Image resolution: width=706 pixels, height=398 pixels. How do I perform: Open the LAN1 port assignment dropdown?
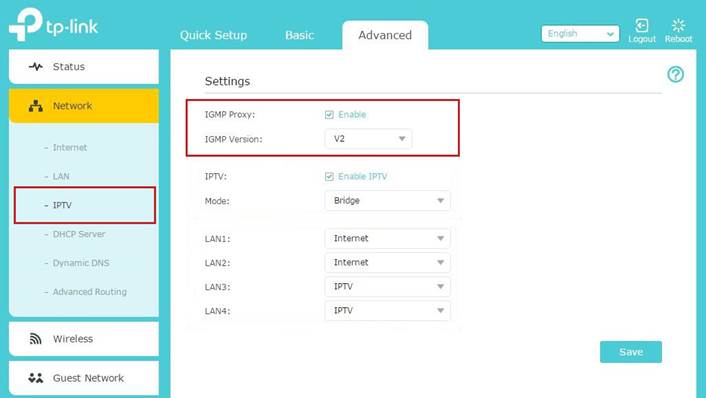(x=387, y=238)
